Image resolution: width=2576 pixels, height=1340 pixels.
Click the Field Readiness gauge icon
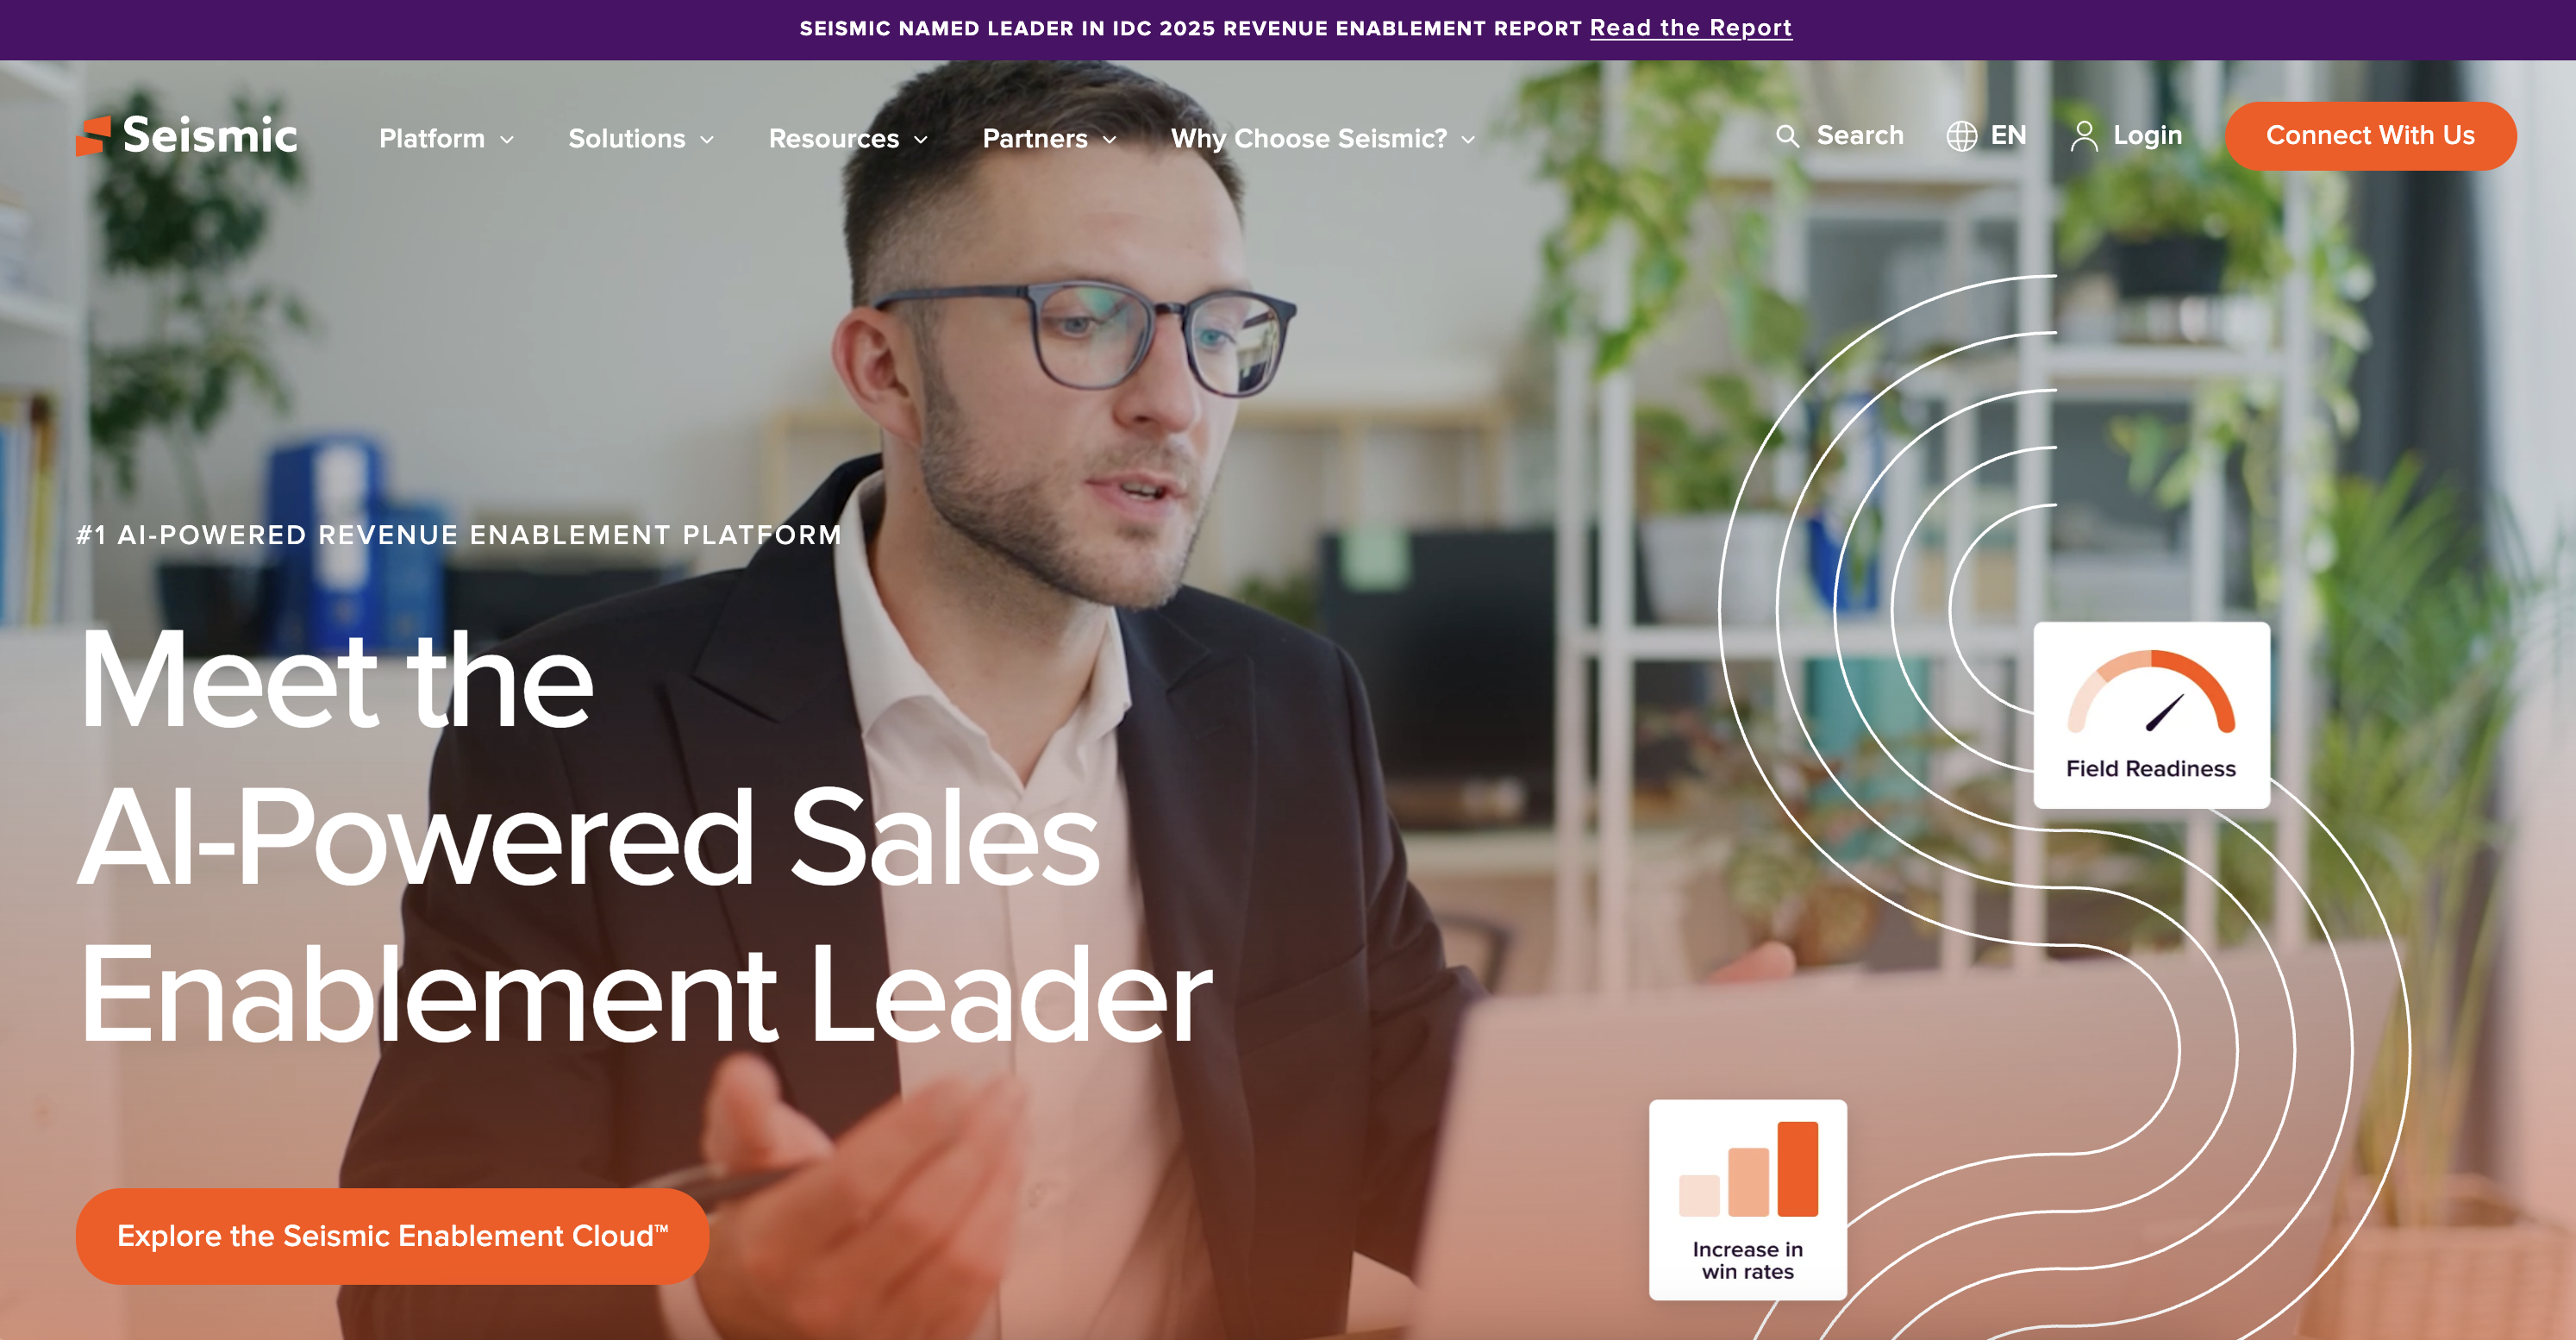[x=2151, y=692]
